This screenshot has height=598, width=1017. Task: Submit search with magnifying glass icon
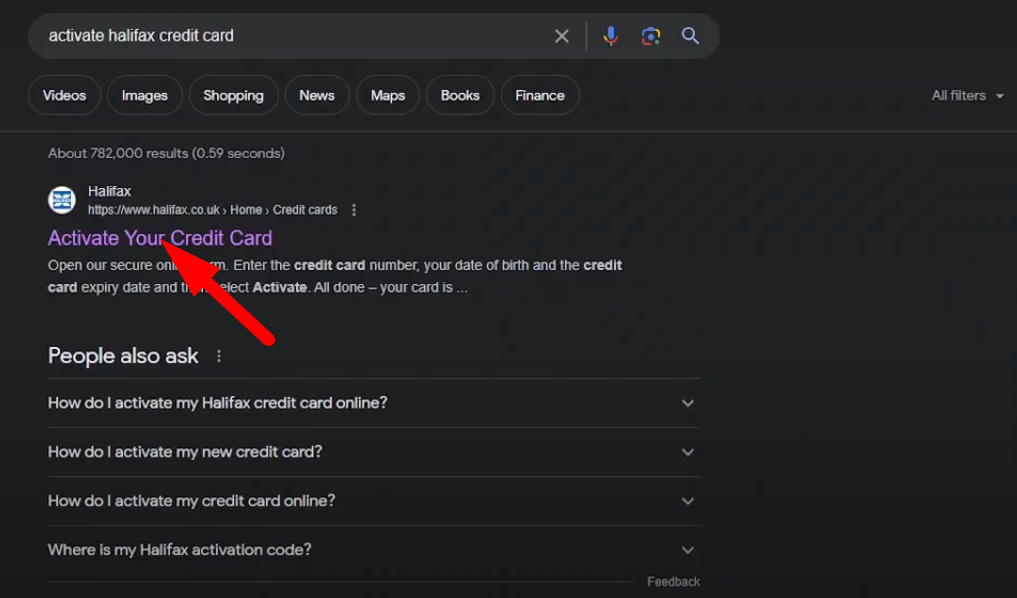click(690, 36)
